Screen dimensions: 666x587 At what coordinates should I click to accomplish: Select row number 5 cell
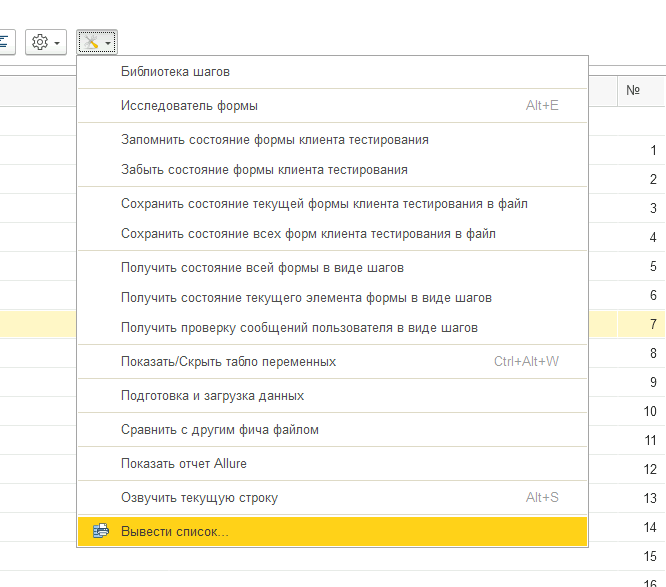pyautogui.click(x=641, y=266)
